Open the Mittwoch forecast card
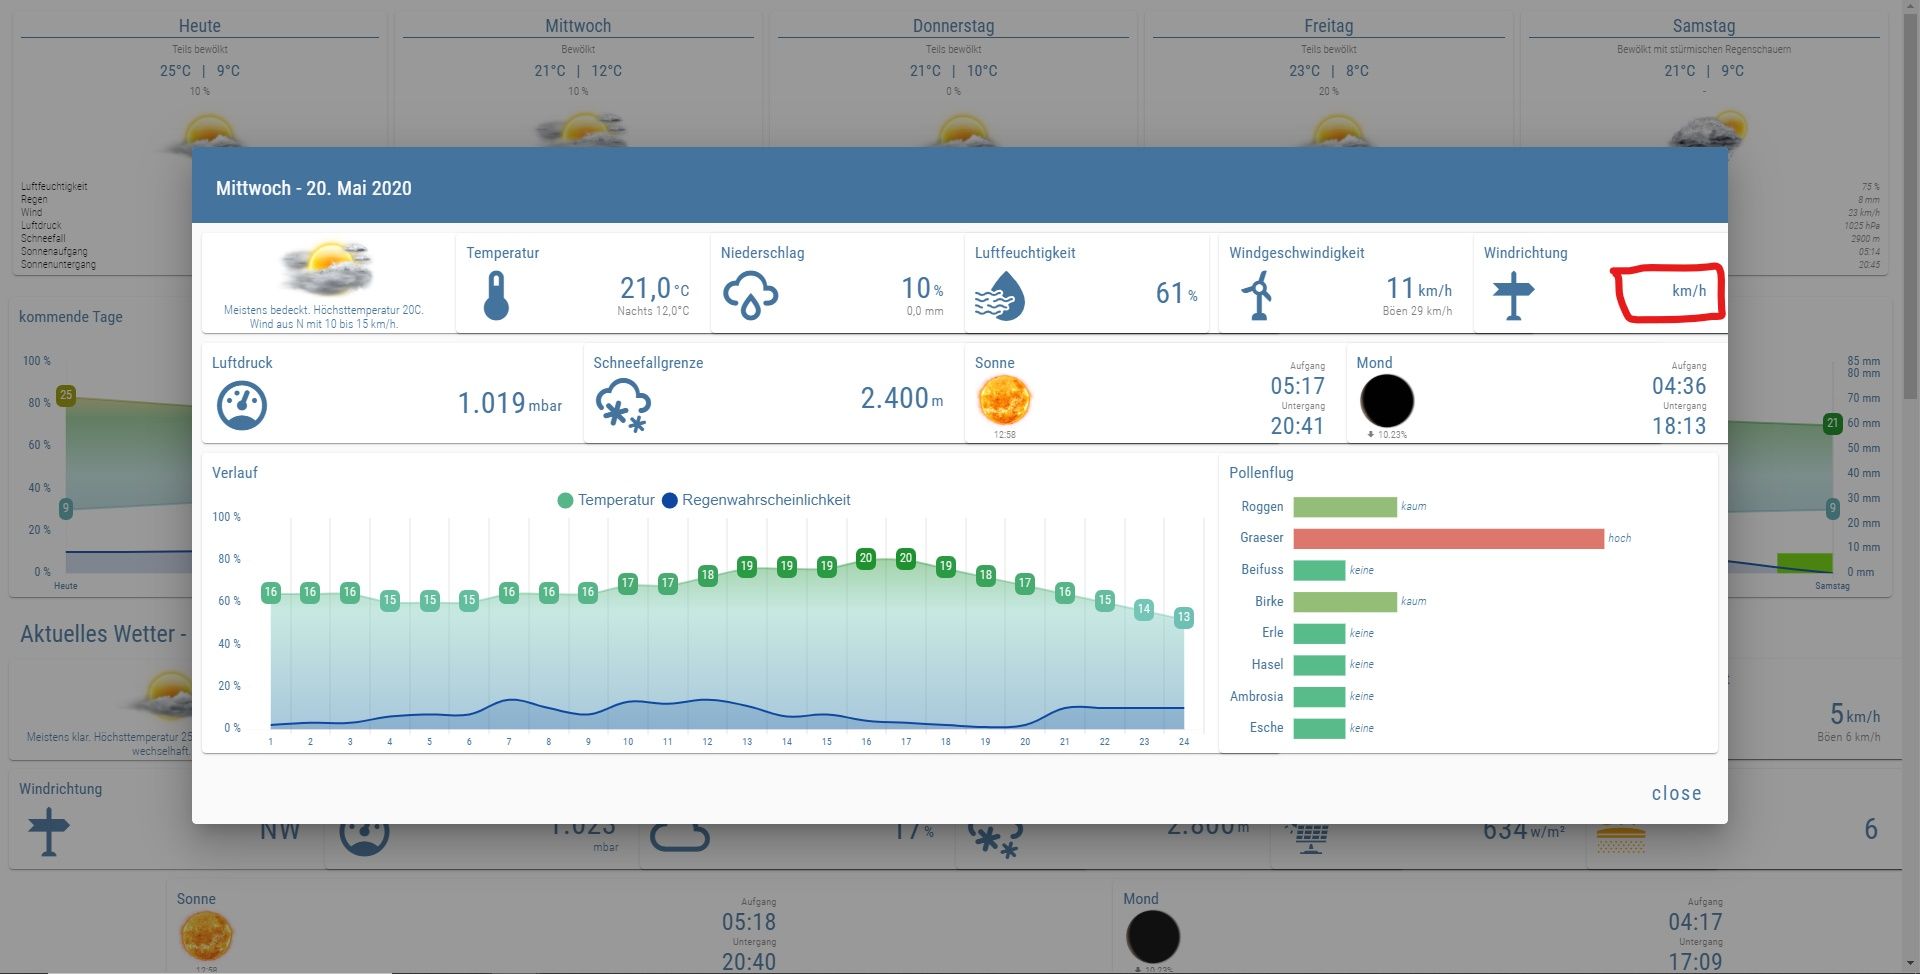 578,80
